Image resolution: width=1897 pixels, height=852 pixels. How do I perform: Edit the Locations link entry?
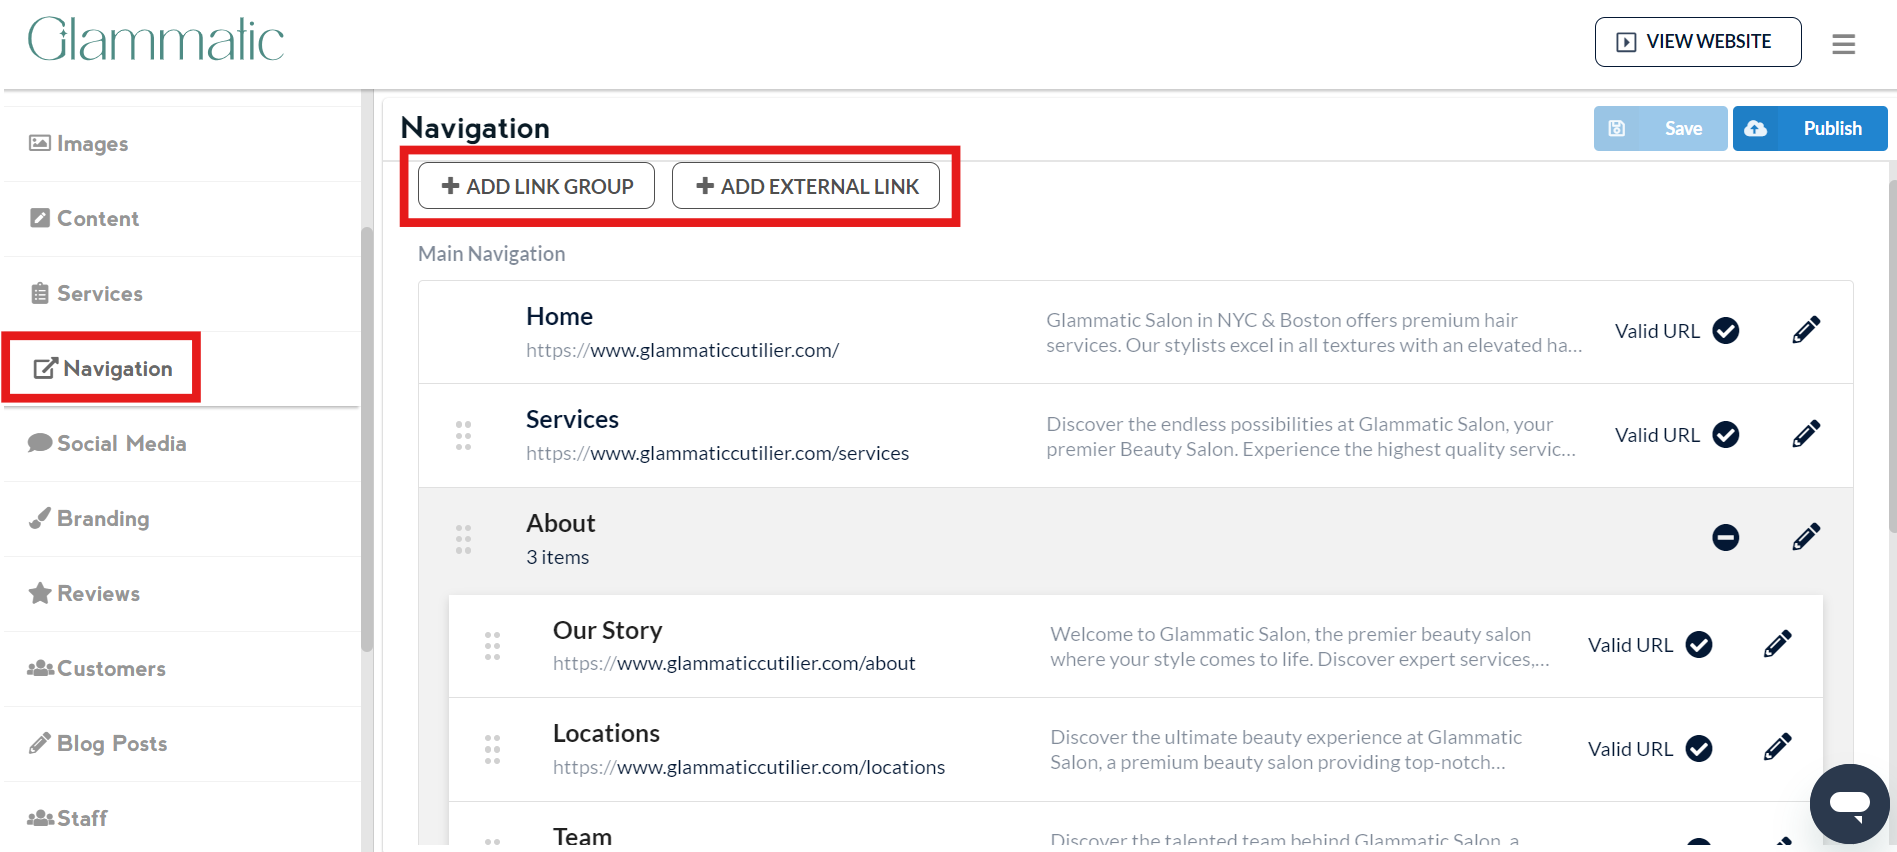click(x=1777, y=748)
